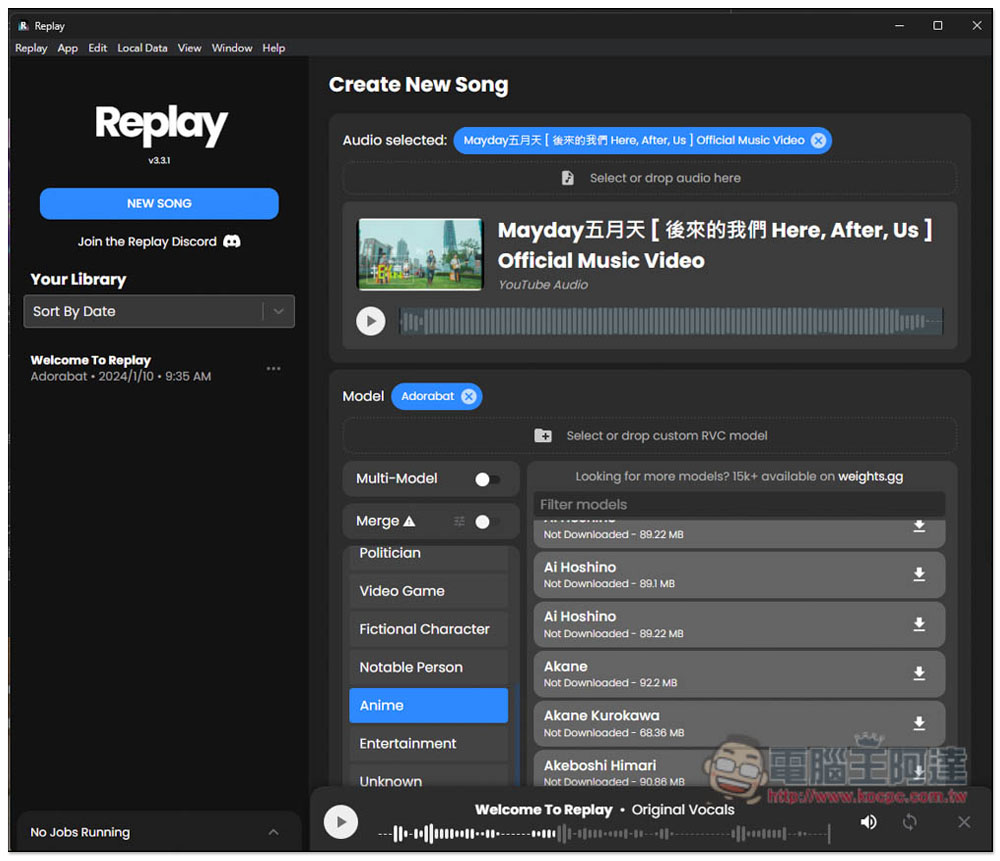The image size is (1000, 861).
Task: Select the Anime category
Action: [x=429, y=705]
